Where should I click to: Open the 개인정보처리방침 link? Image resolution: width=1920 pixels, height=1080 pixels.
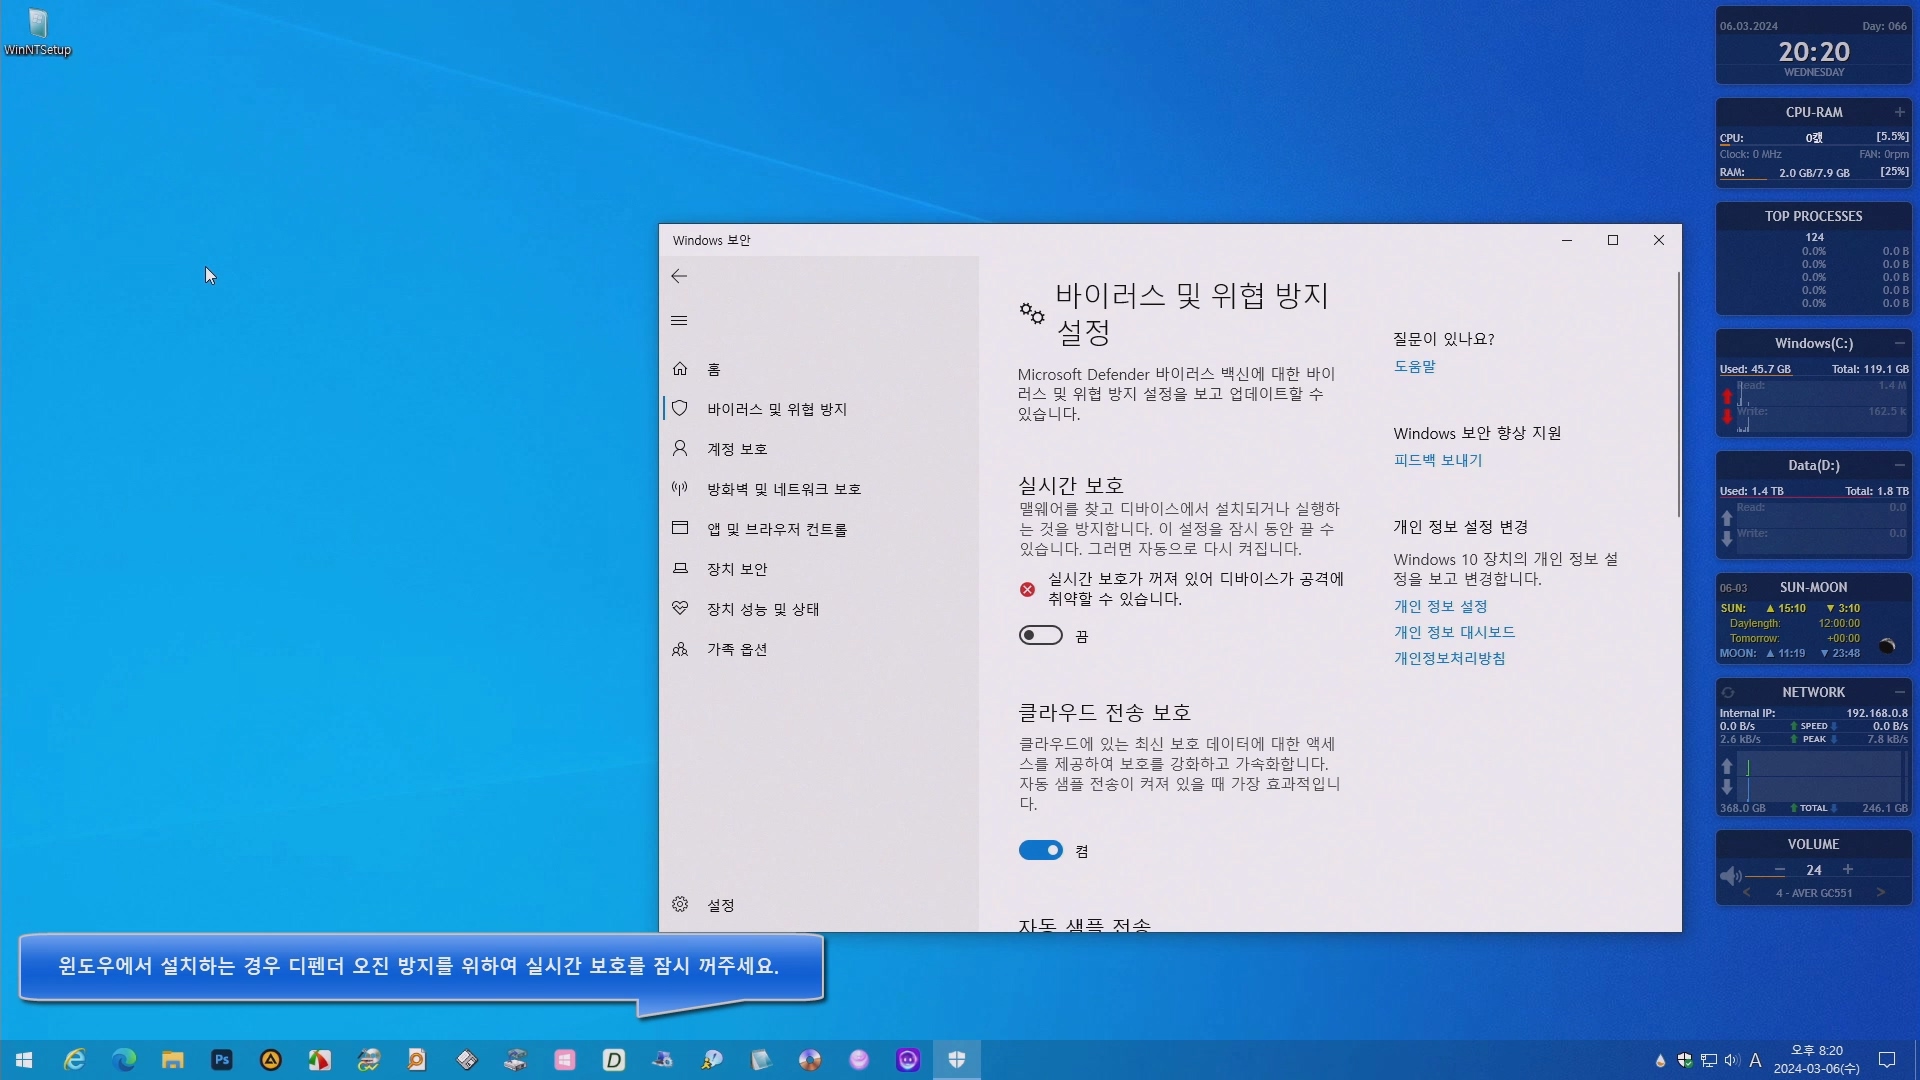pos(1449,658)
